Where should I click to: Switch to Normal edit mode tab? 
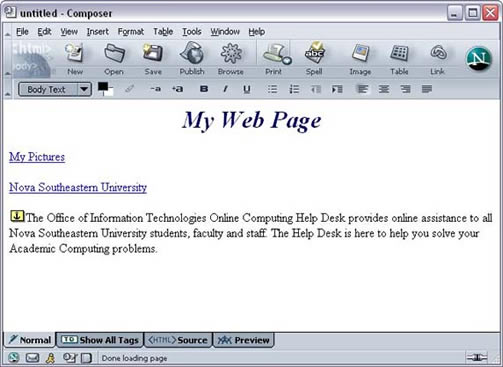[30, 340]
